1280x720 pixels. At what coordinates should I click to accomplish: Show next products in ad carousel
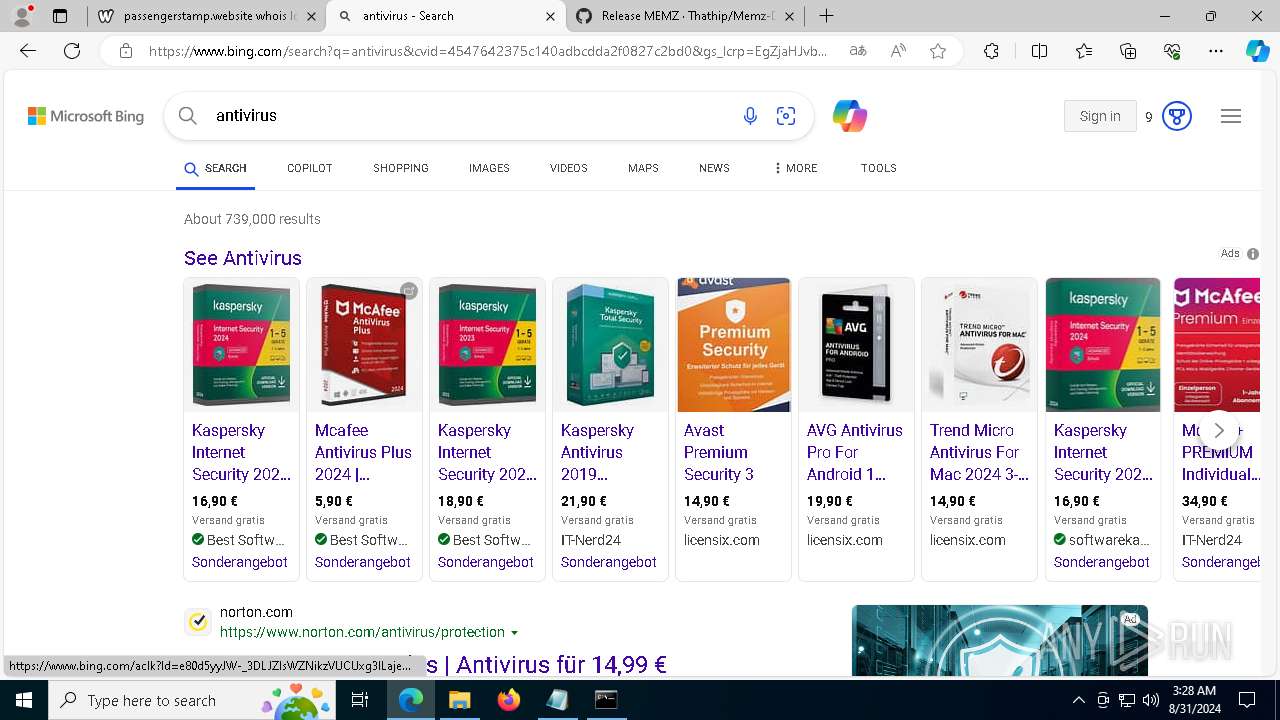coord(1218,430)
